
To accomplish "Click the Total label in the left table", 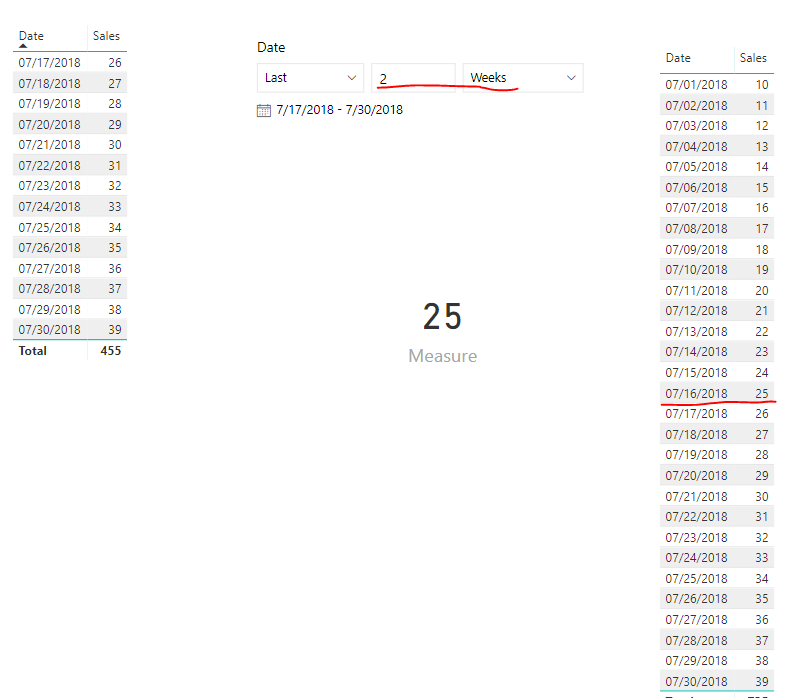I will (33, 351).
